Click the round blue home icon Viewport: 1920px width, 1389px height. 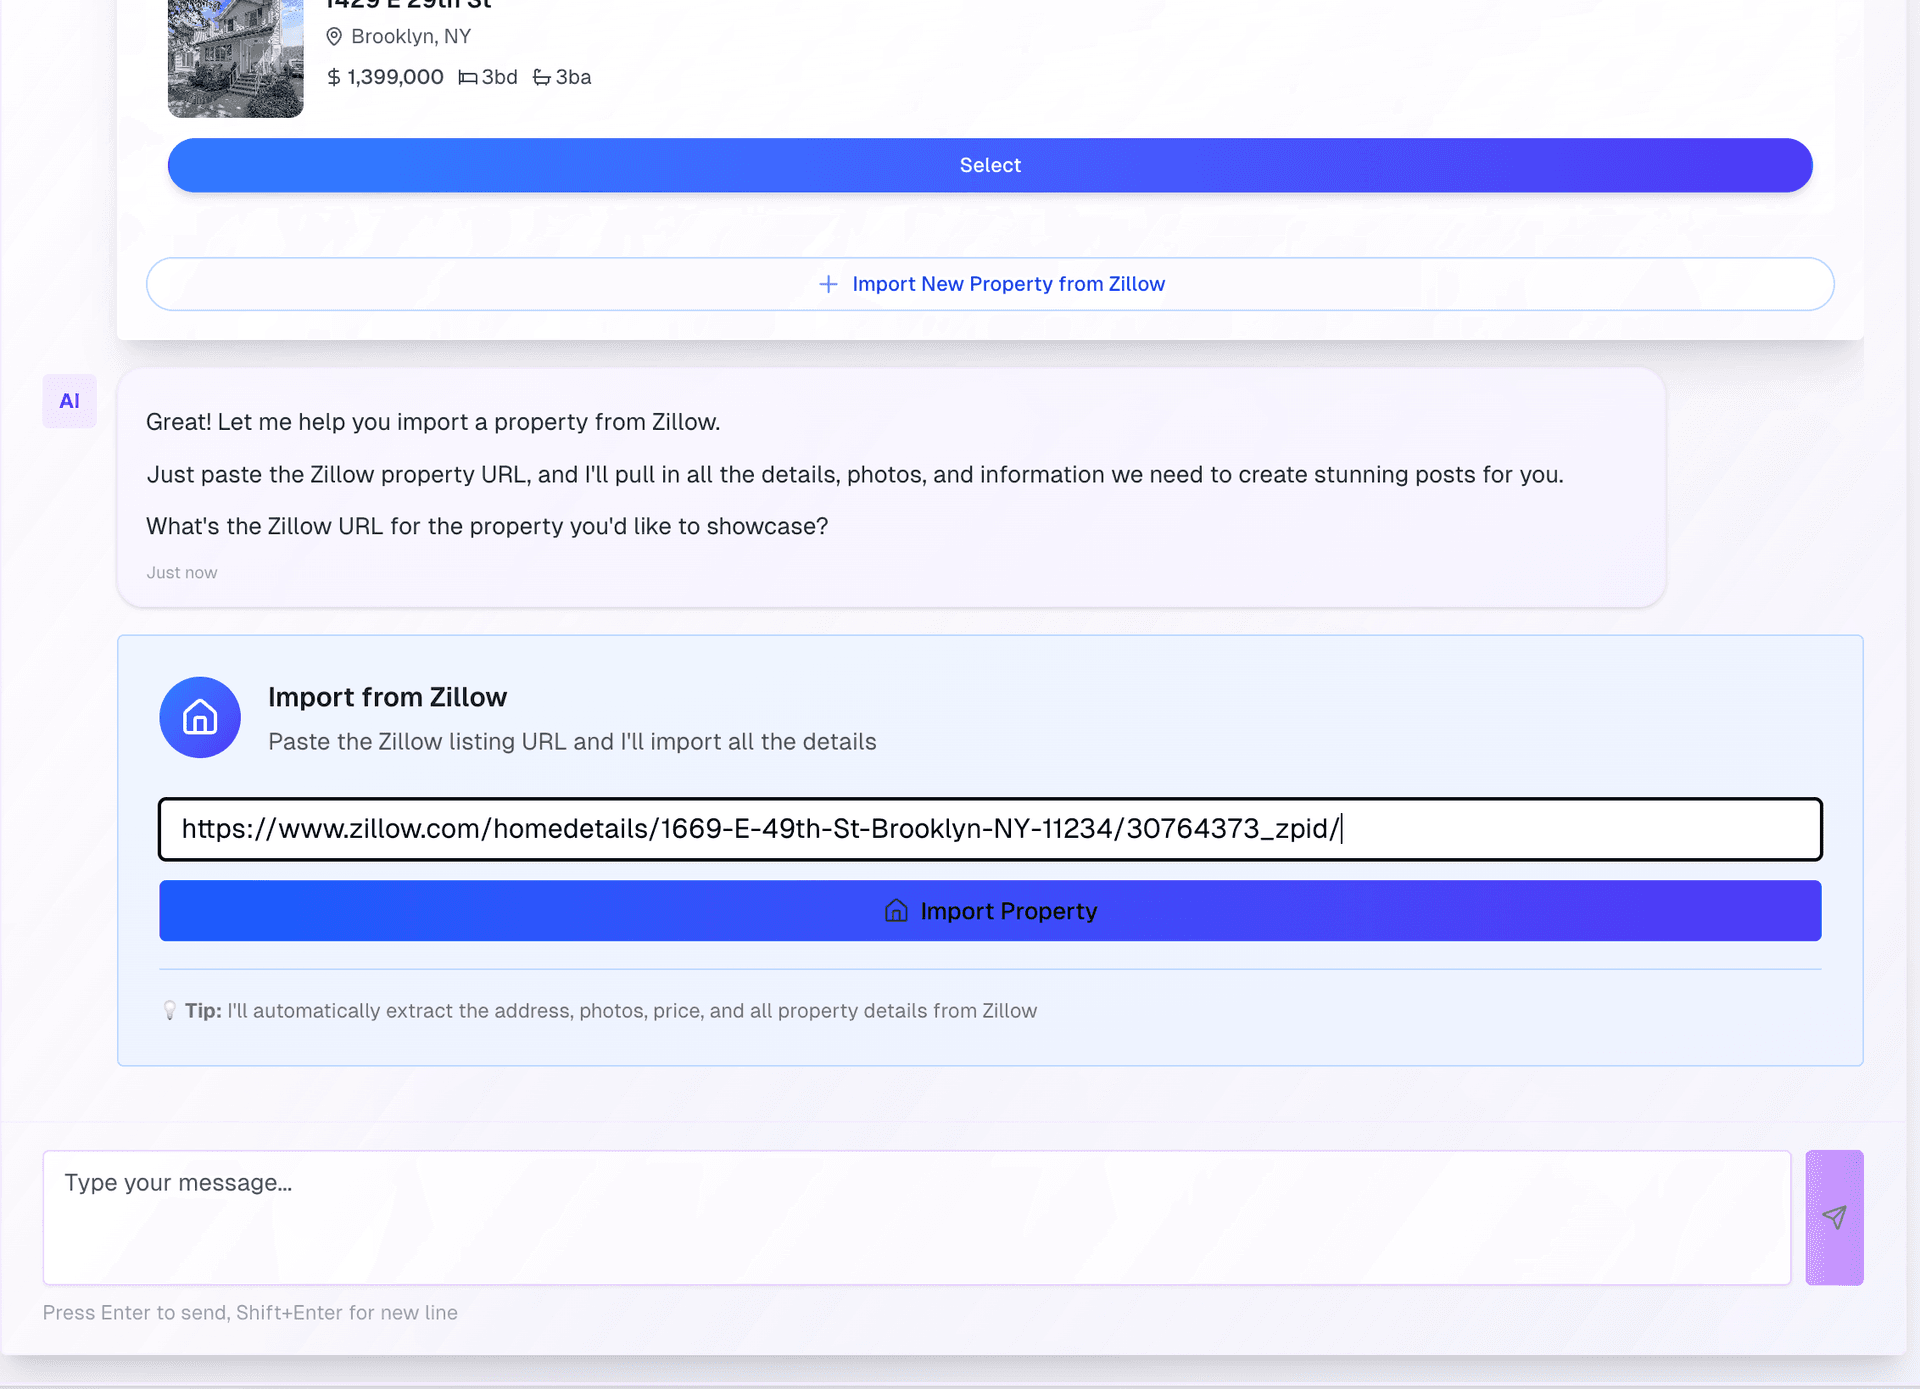[200, 717]
